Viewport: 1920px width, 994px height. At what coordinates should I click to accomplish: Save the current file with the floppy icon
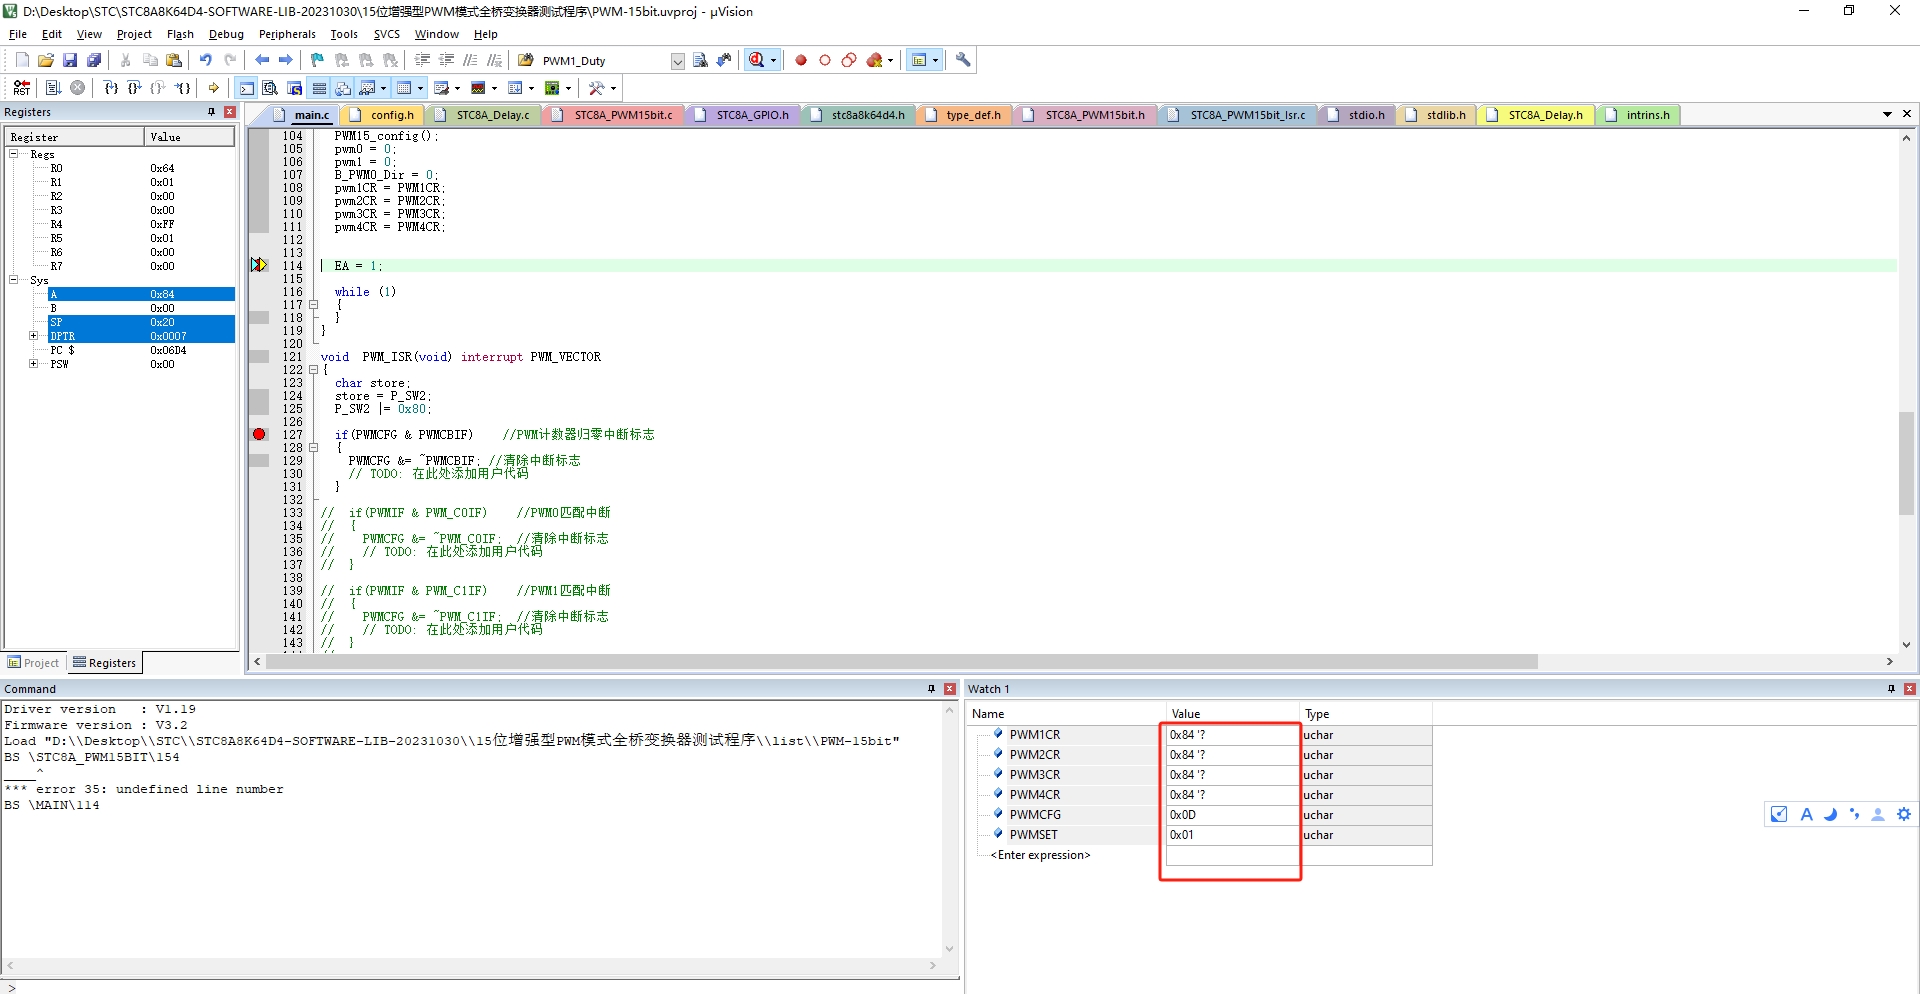(70, 60)
